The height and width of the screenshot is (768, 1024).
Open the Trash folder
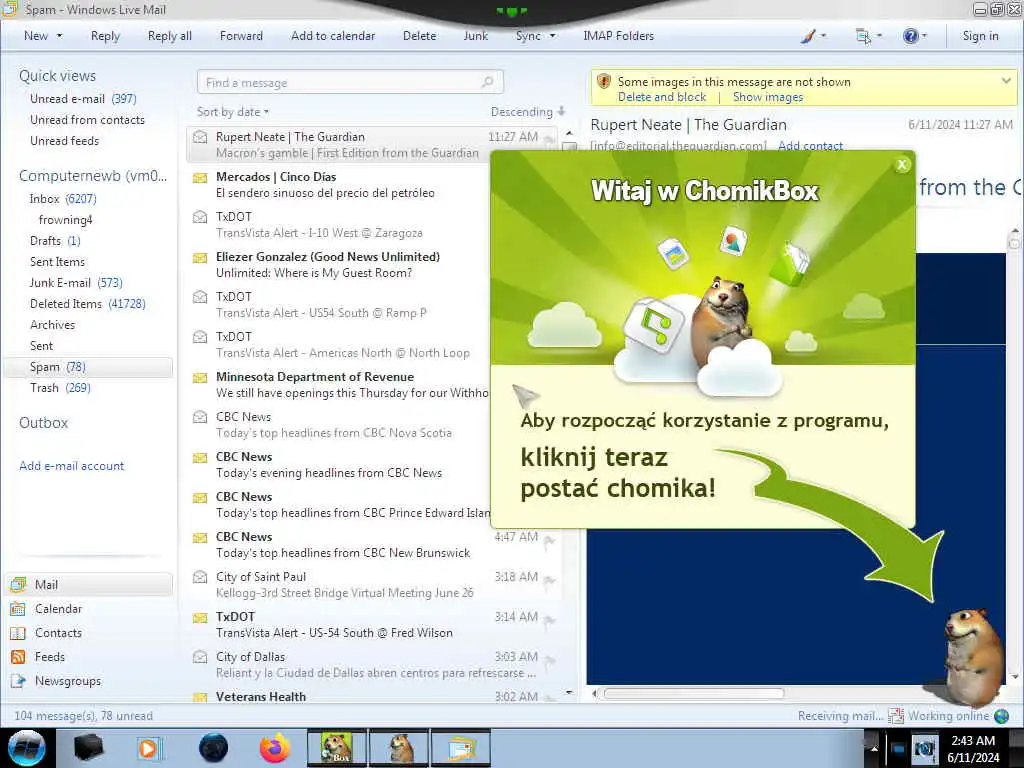pos(60,387)
